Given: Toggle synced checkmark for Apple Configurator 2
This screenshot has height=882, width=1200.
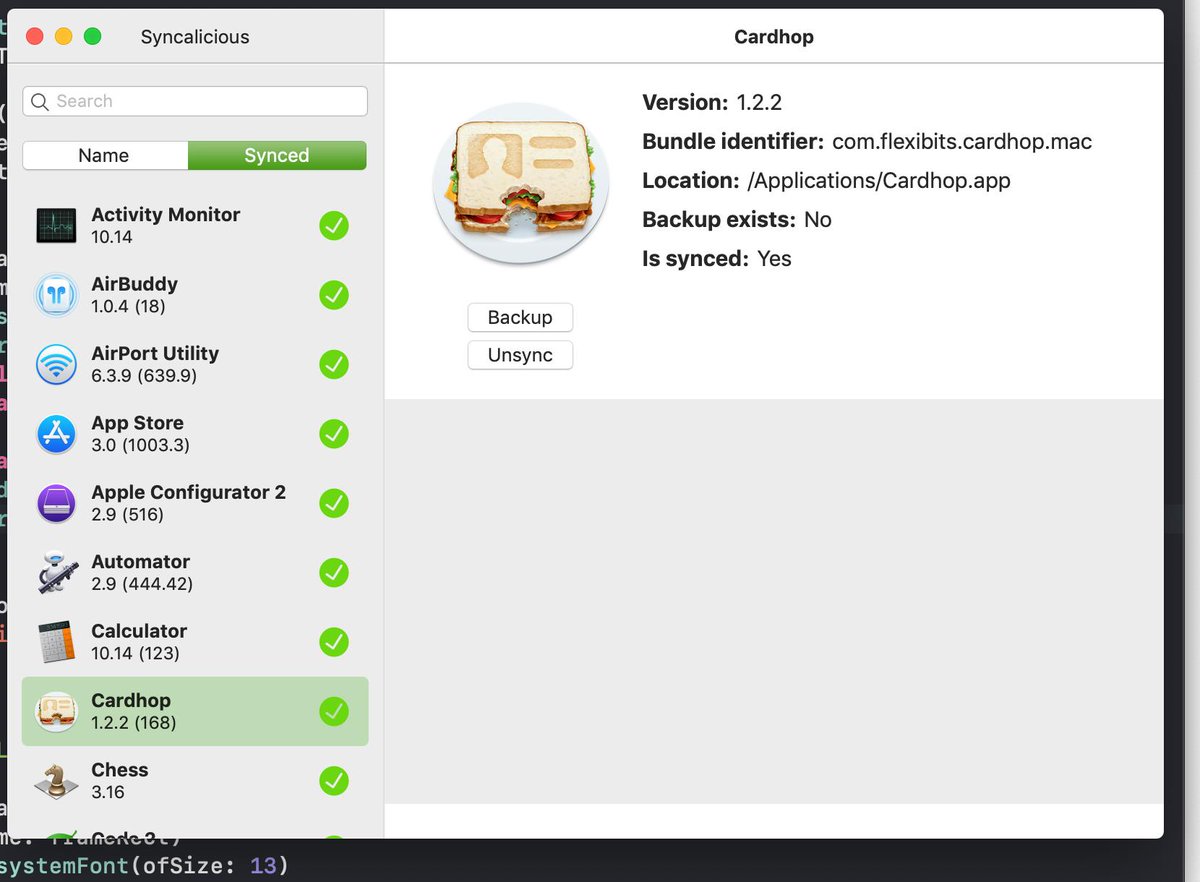Looking at the screenshot, I should tap(334, 503).
